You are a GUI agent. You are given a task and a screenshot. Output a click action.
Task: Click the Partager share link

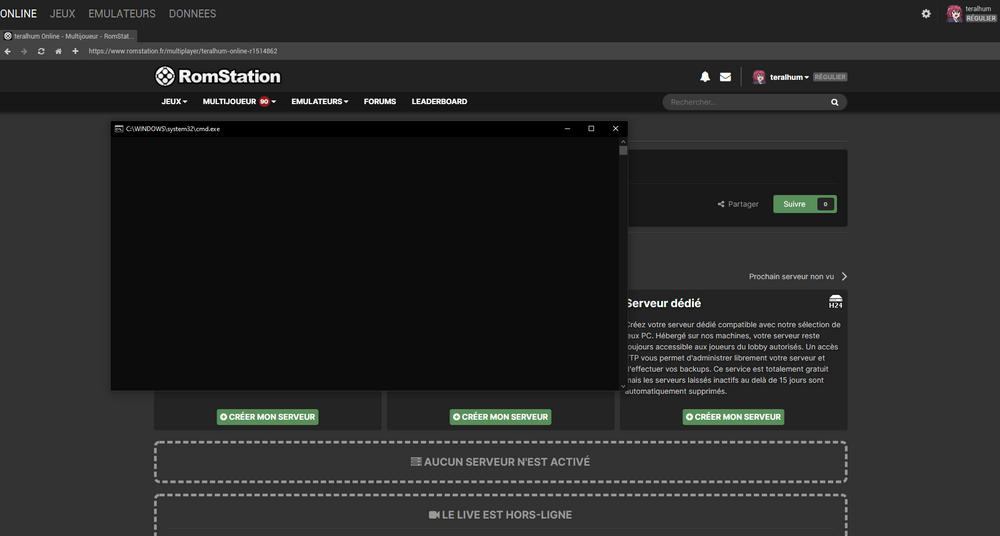pos(738,204)
